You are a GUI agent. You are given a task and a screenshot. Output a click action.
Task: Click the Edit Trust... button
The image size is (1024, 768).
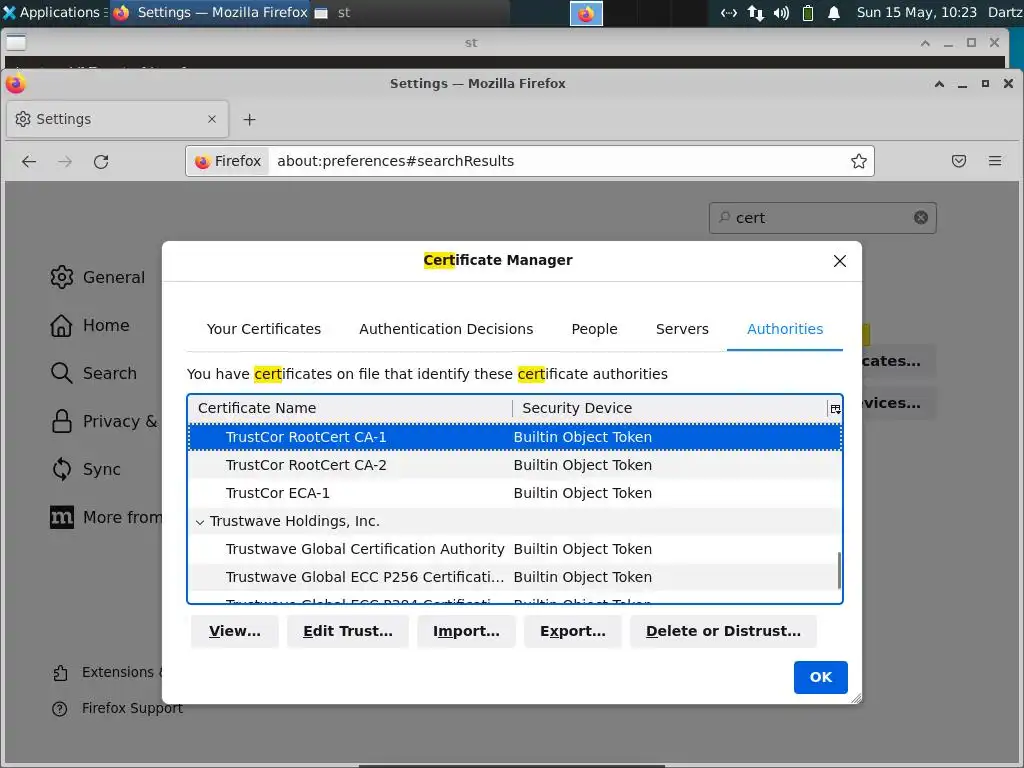(x=347, y=632)
